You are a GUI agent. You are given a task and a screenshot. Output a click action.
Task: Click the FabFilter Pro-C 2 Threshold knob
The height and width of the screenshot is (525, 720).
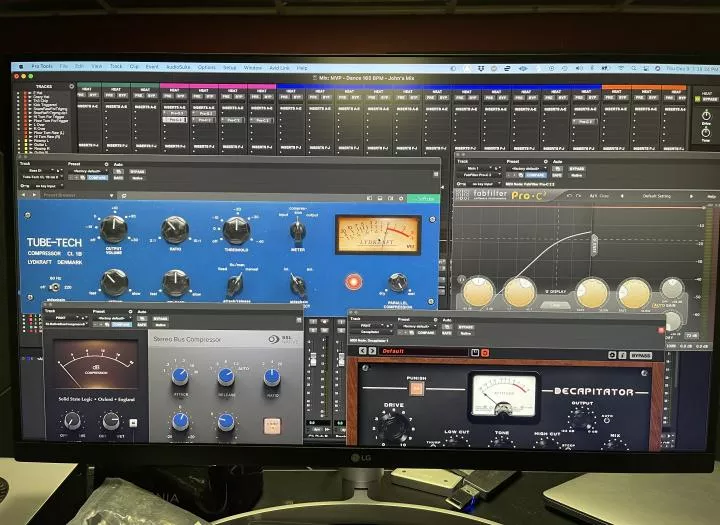[x=478, y=292]
